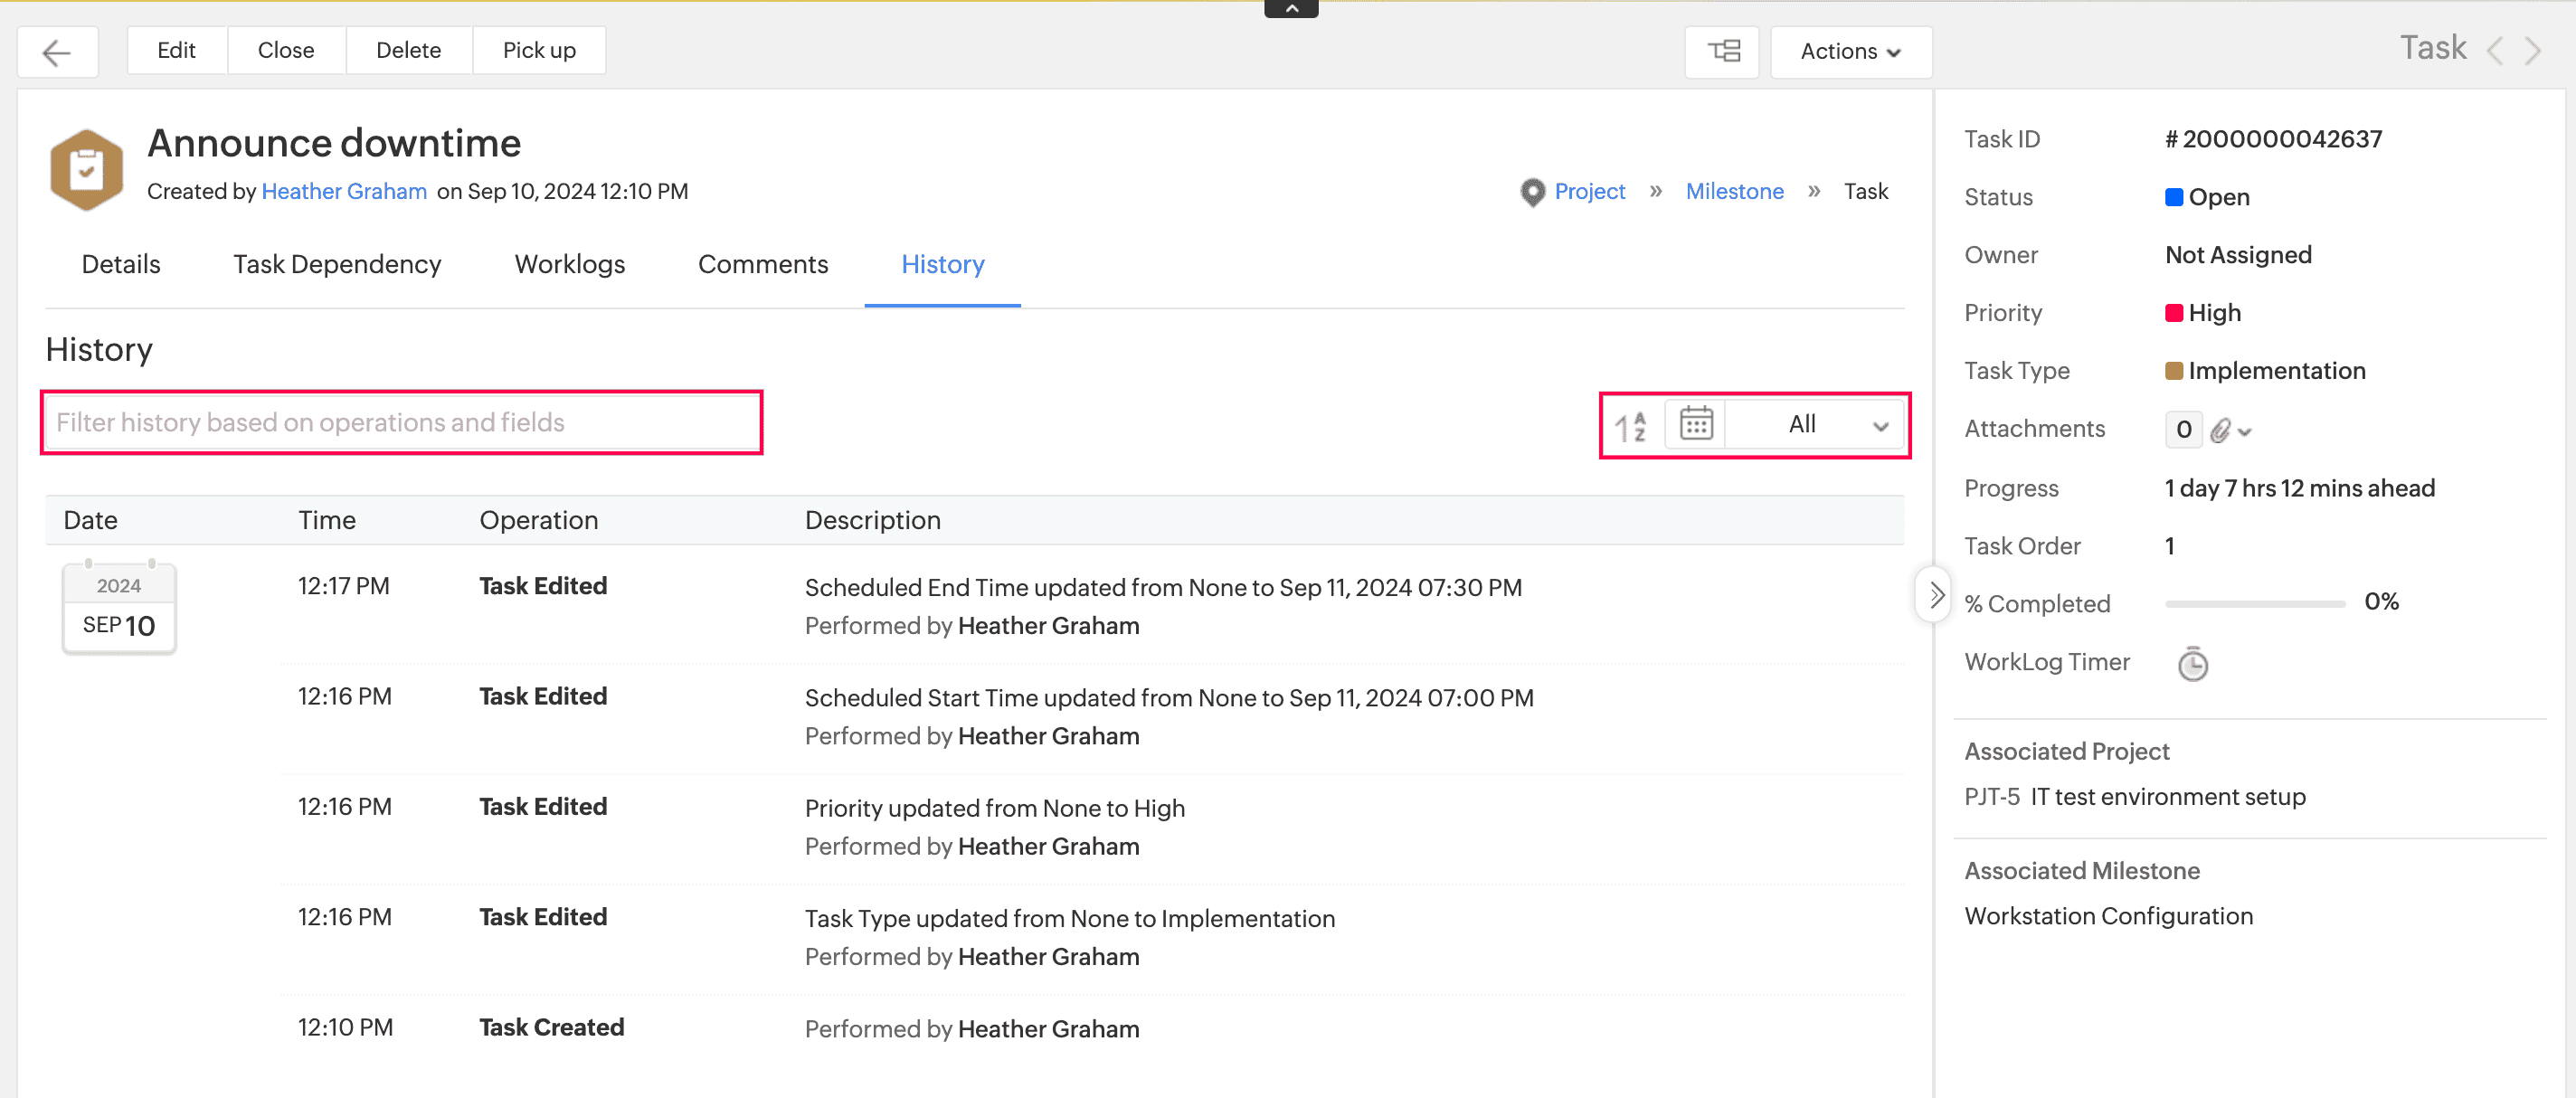Go to previous task arrow
This screenshot has height=1098, width=2576.
point(2495,50)
